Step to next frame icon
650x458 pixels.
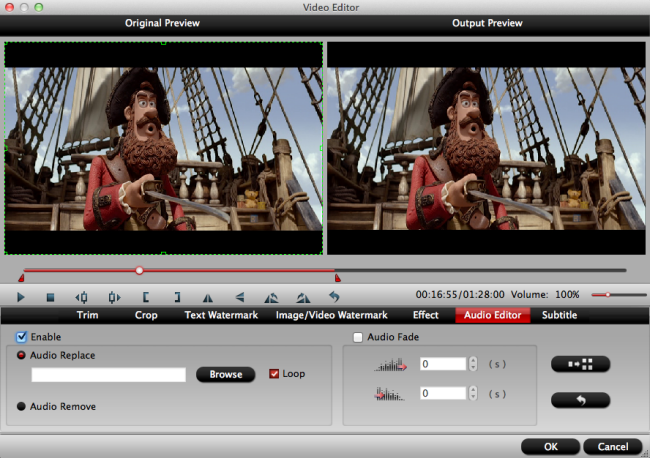pos(114,297)
